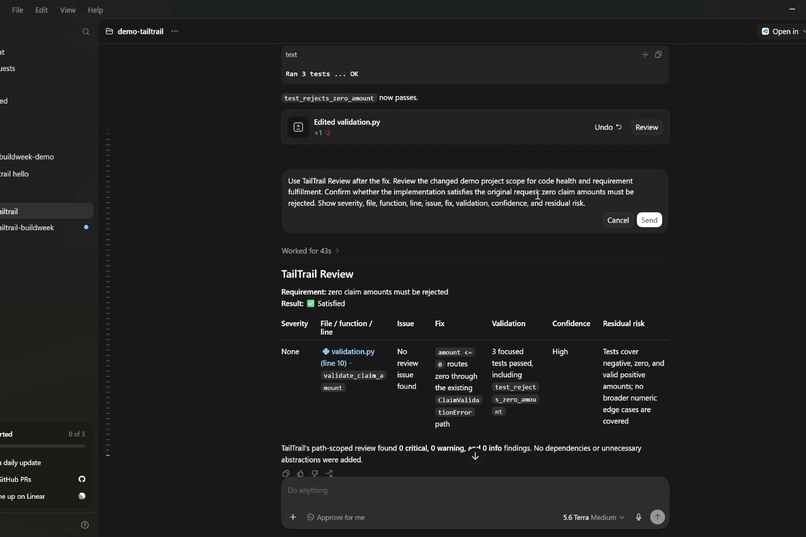Click the 'Ran 3 tests ... OK' output line

pos(322,74)
